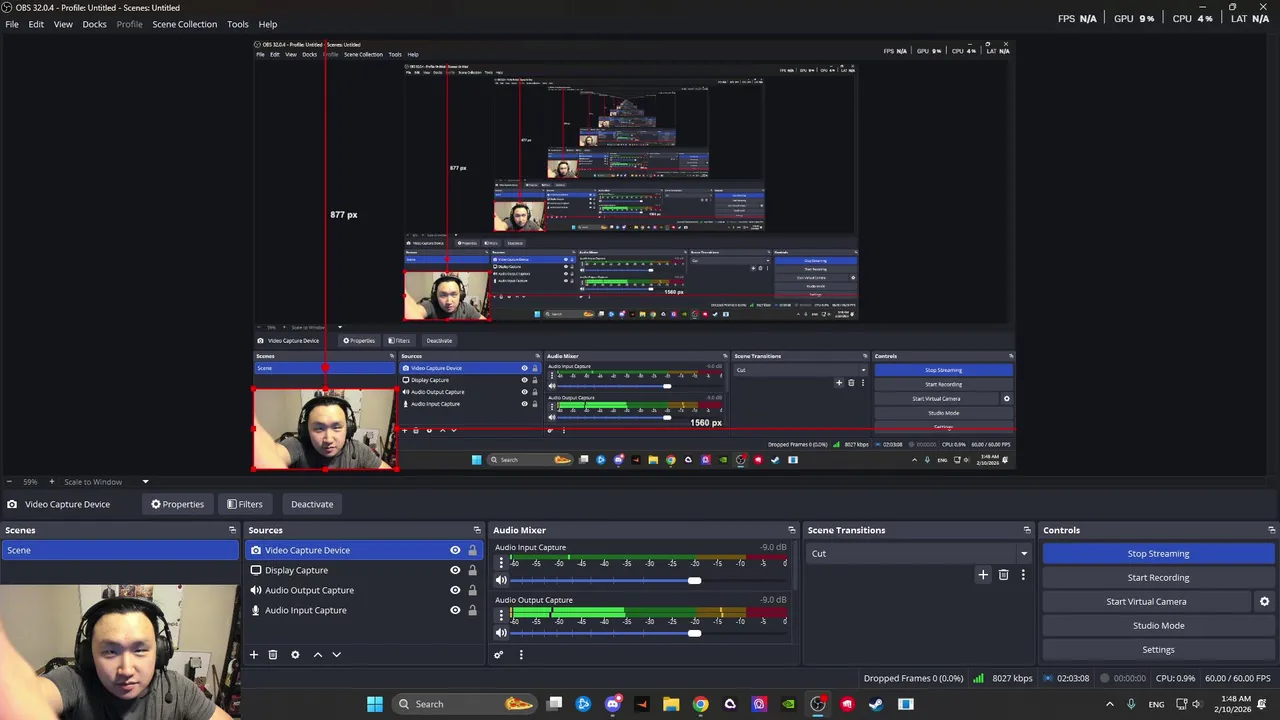1280x720 pixels.
Task: Launch Google Chrome from taskbar
Action: 700,704
